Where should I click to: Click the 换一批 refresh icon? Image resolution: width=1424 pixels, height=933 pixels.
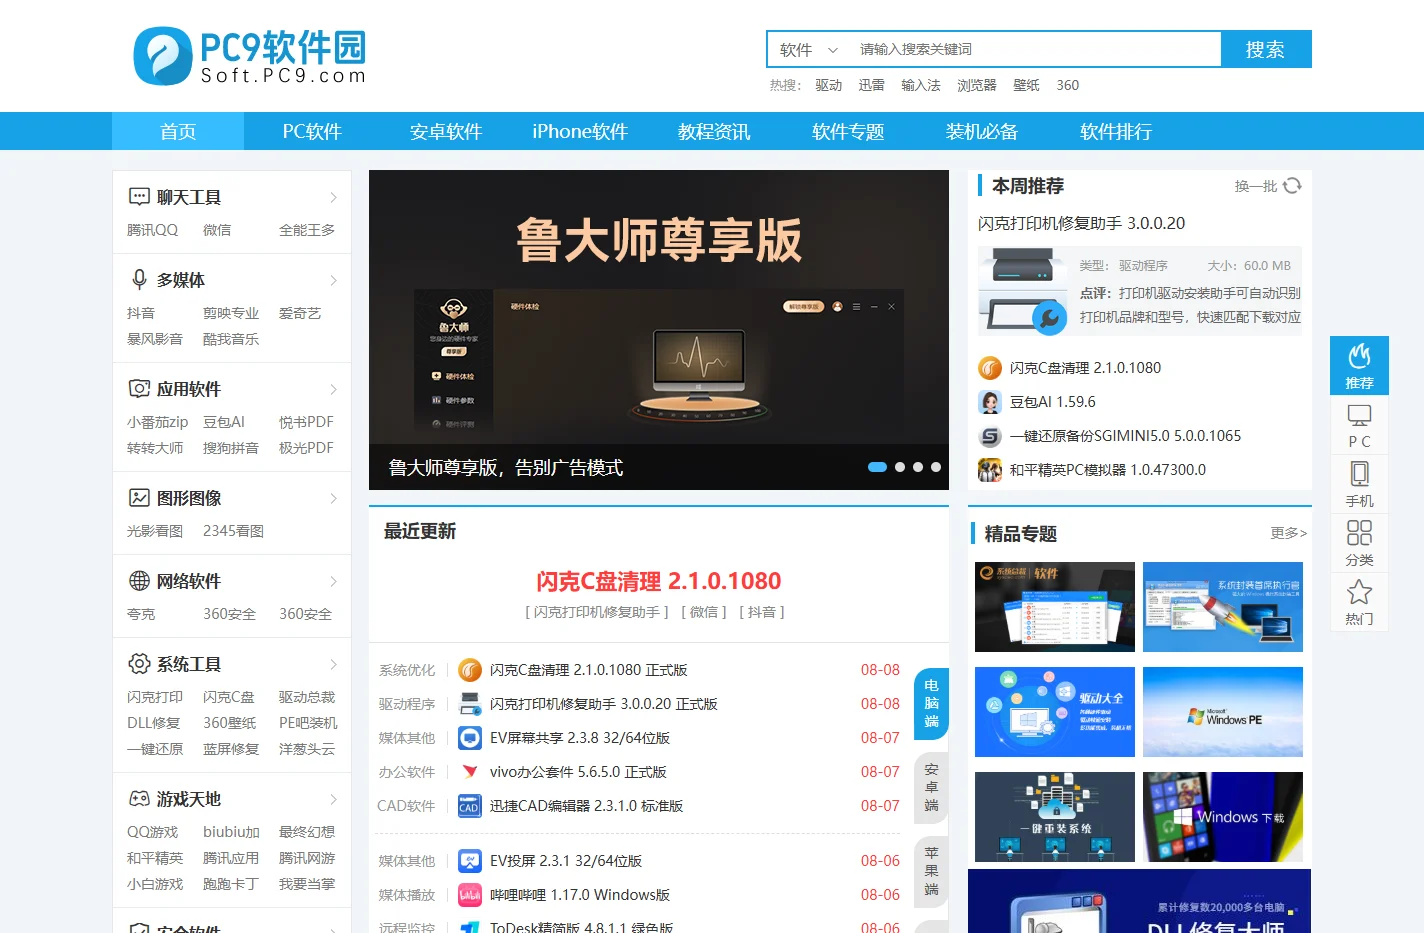[x=1292, y=186]
